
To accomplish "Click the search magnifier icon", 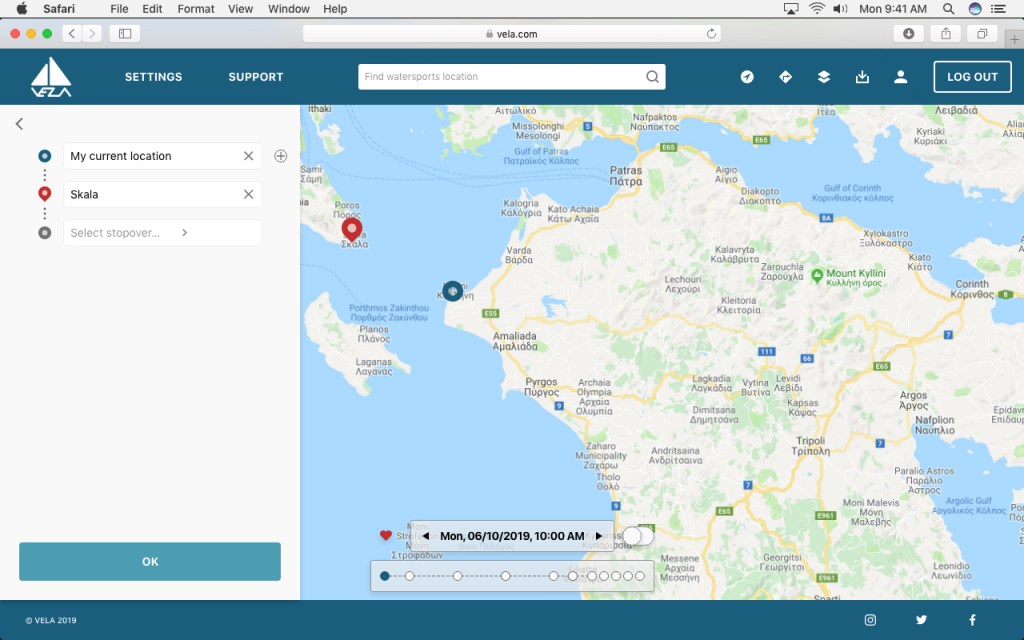I will click(x=652, y=77).
